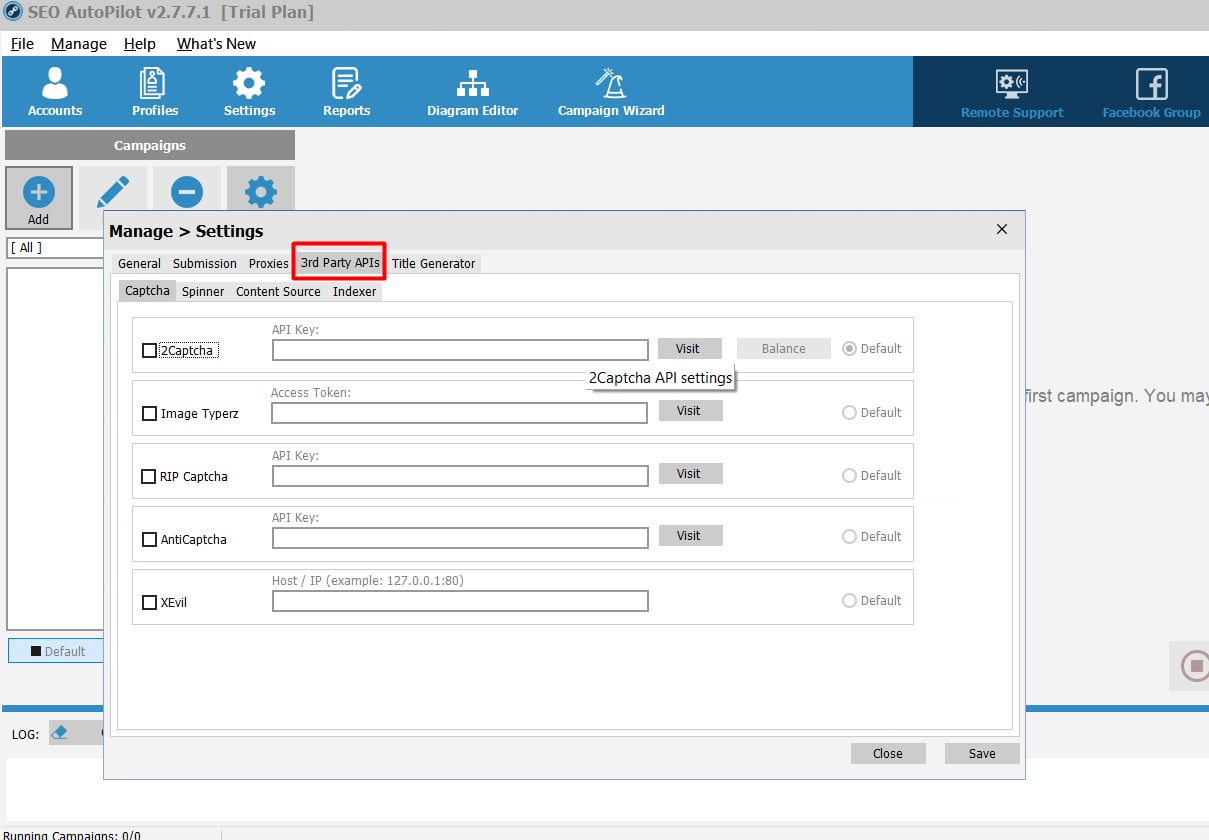Enable the 2Captcha checkbox
Image resolution: width=1209 pixels, height=840 pixels.
150,351
